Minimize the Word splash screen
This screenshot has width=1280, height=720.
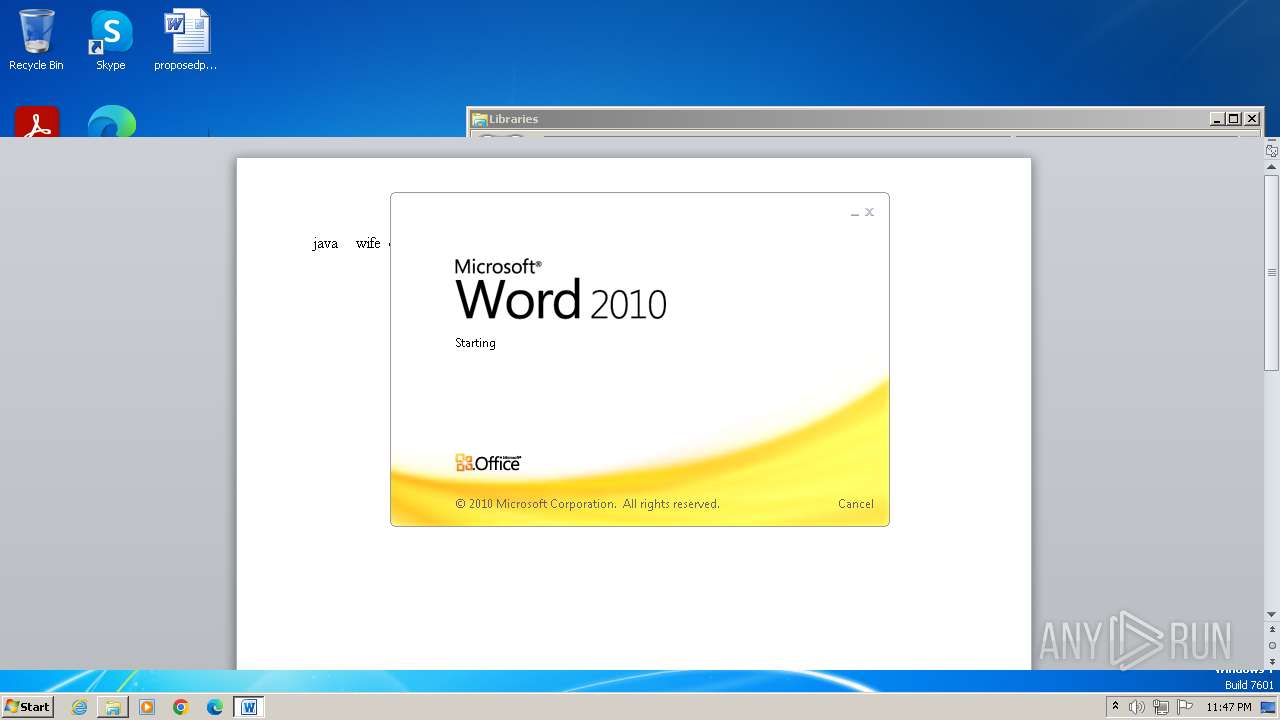tap(855, 213)
